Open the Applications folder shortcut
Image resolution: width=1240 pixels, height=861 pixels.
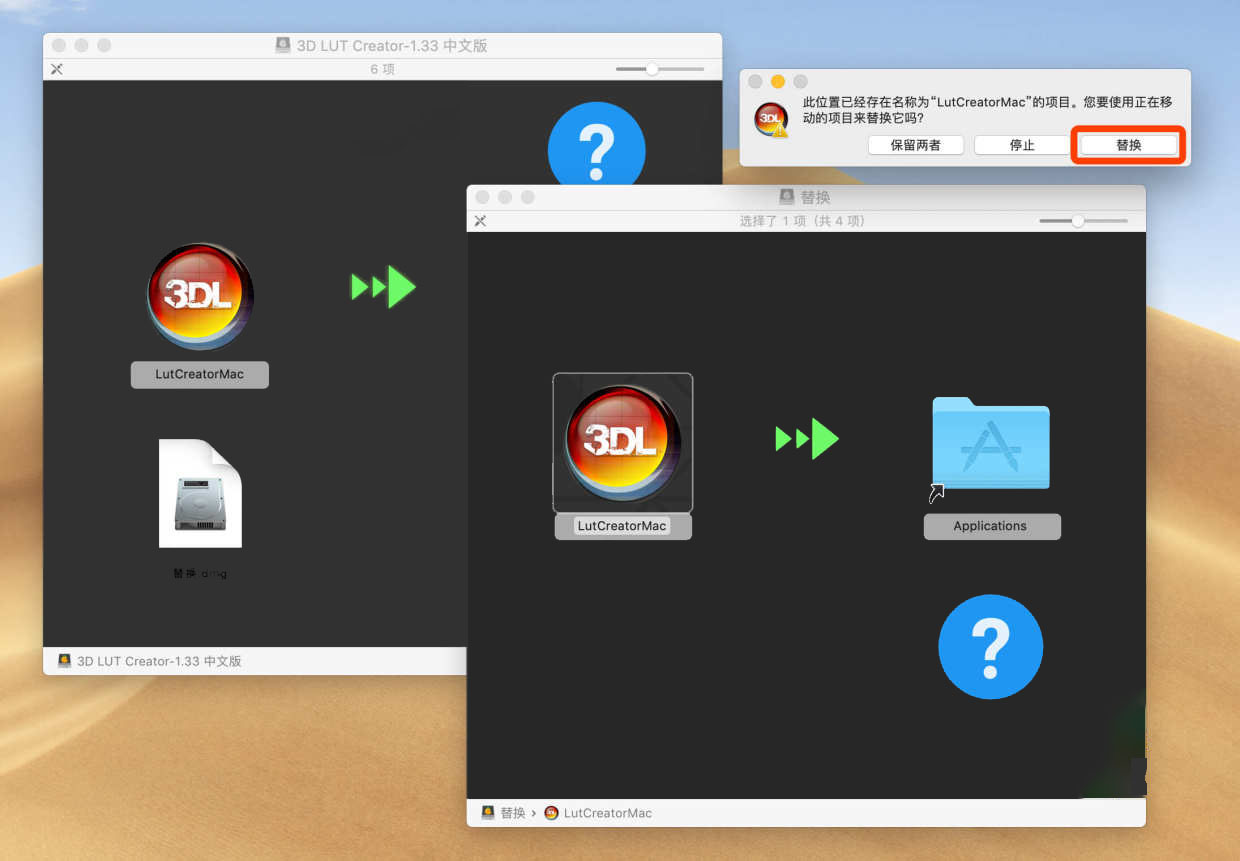pos(991,443)
